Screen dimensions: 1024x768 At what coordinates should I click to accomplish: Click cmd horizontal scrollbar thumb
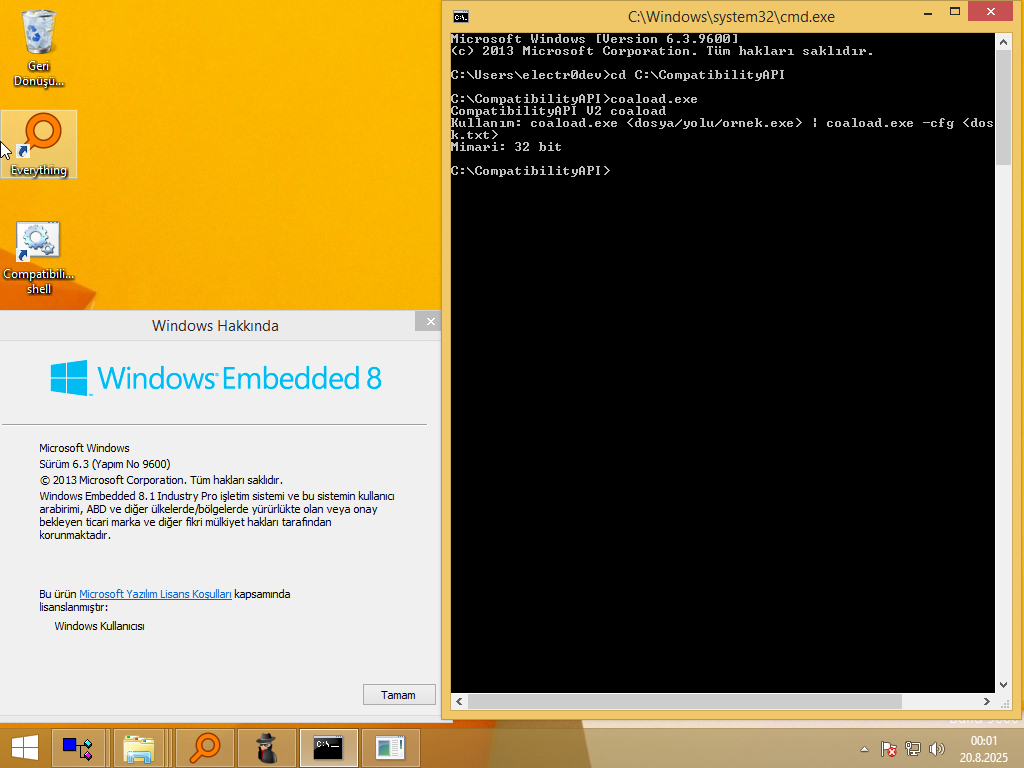(x=685, y=701)
